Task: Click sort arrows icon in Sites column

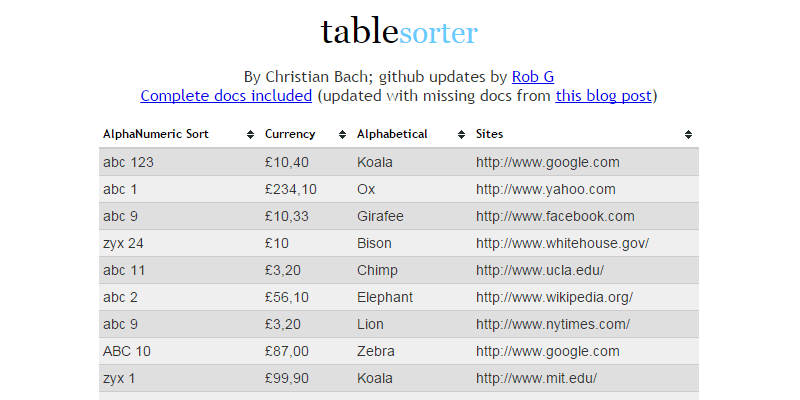Action: click(688, 135)
